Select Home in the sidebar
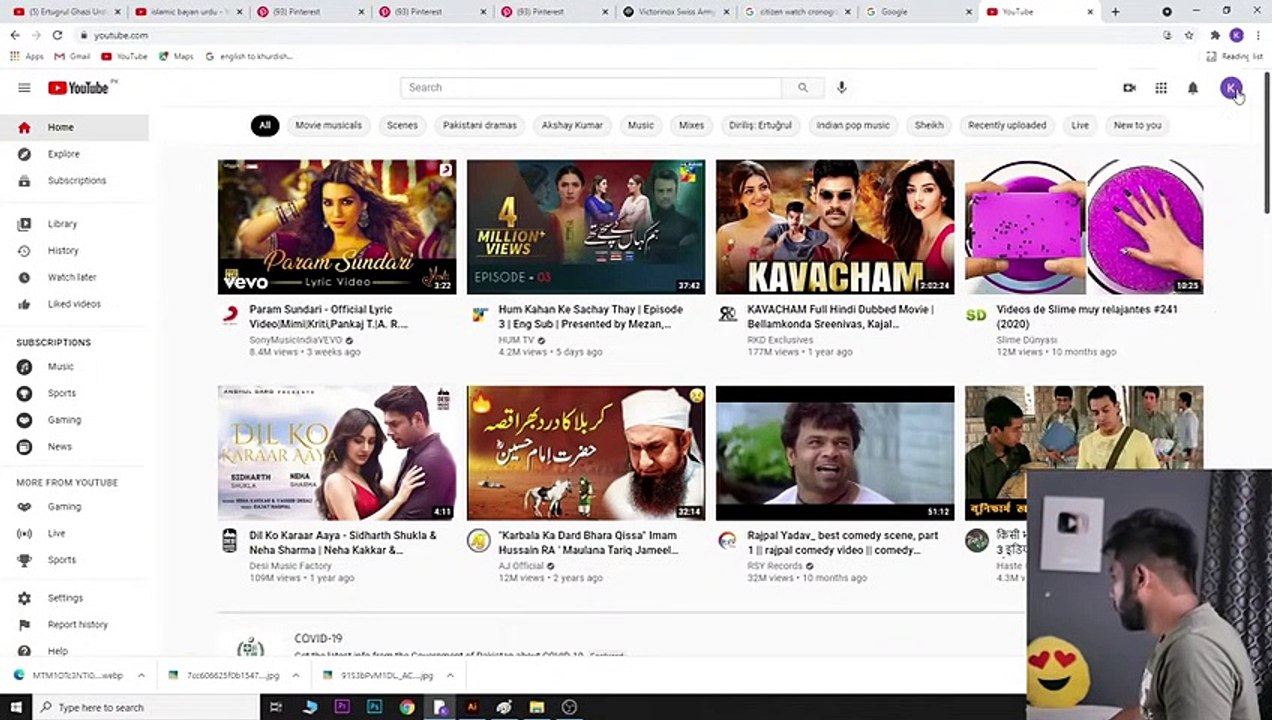The image size is (1272, 720). [74, 127]
